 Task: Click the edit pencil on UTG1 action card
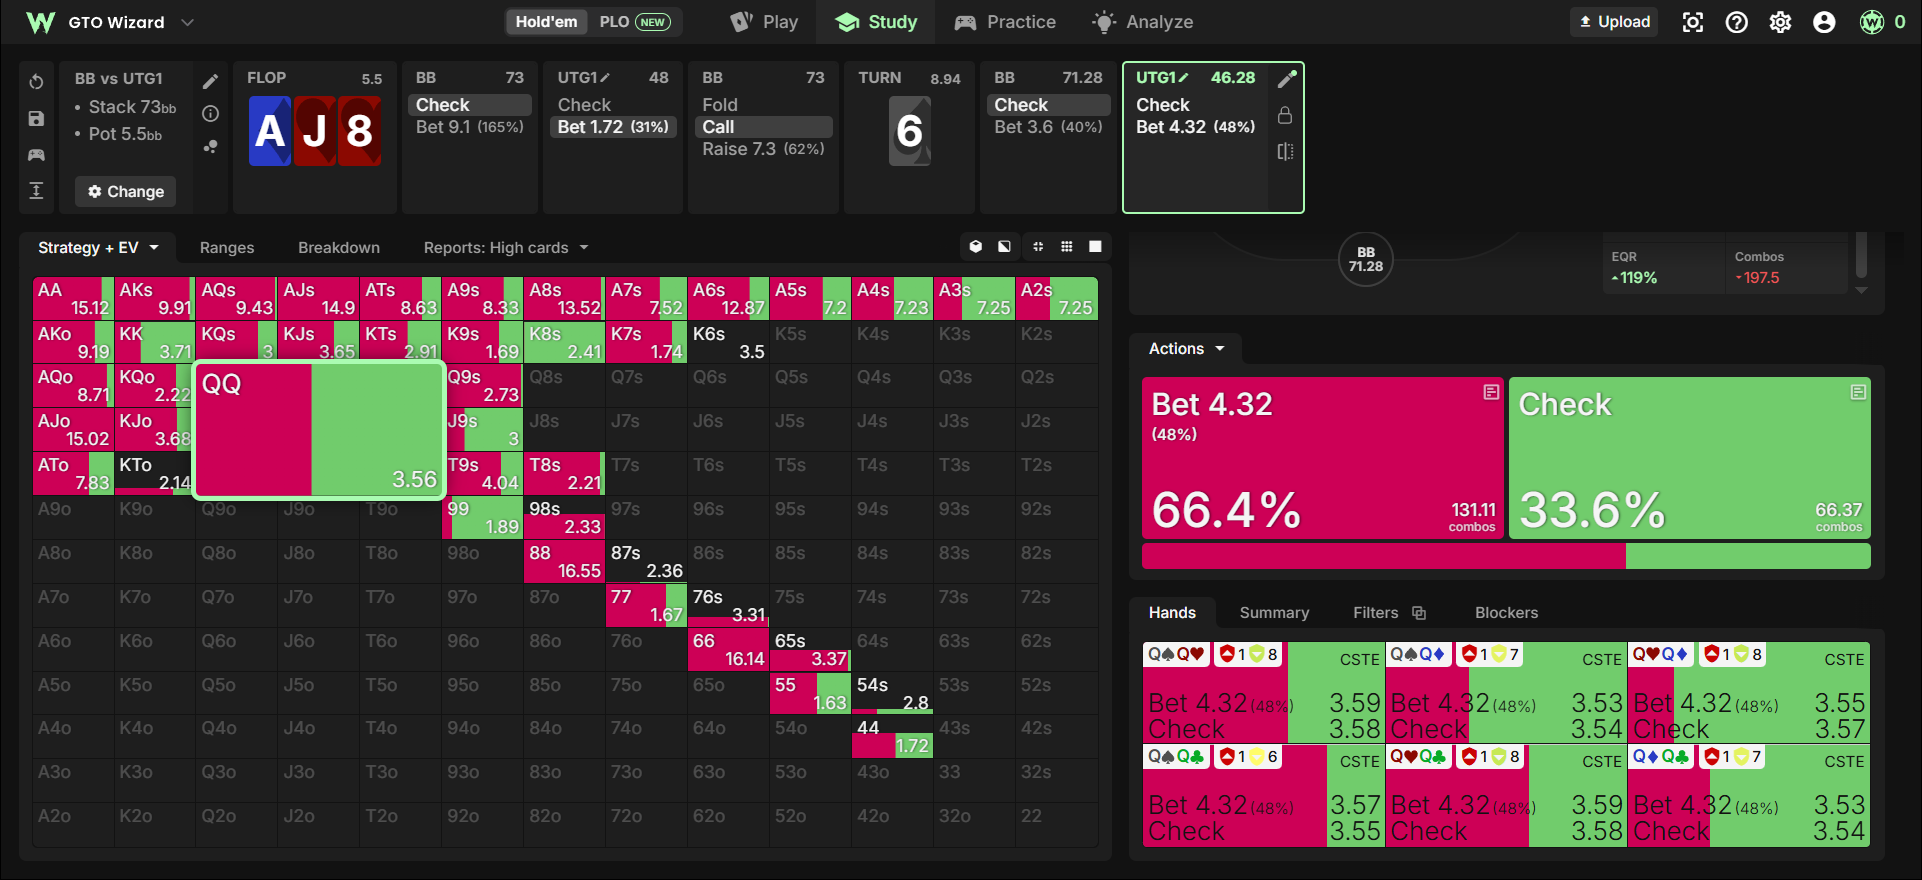[x=1287, y=79]
